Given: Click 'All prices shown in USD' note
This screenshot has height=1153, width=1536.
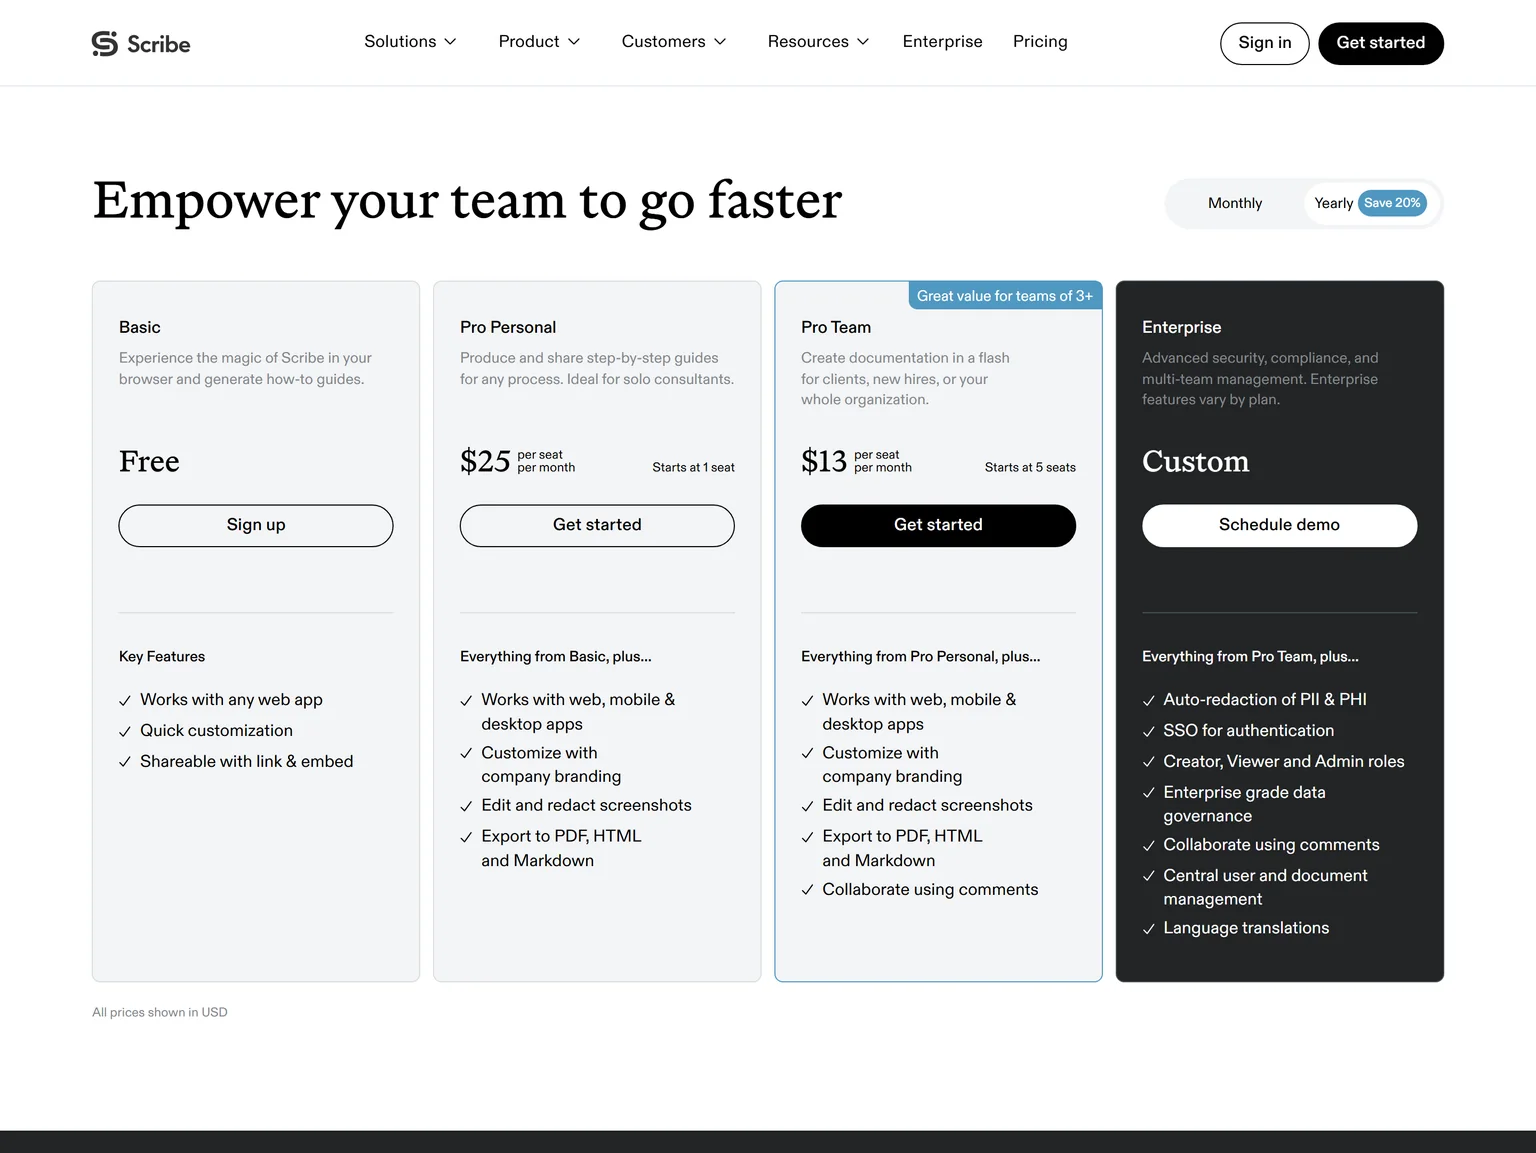Looking at the screenshot, I should pyautogui.click(x=160, y=1012).
